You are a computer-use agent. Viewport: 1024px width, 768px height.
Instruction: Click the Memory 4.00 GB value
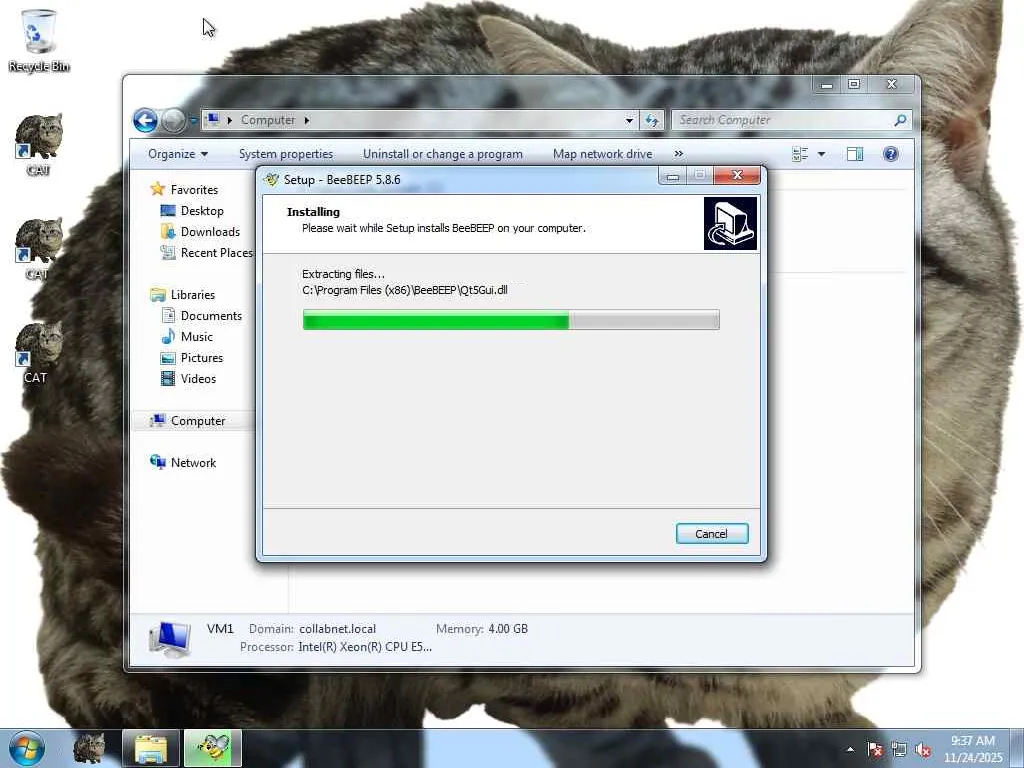[508, 629]
